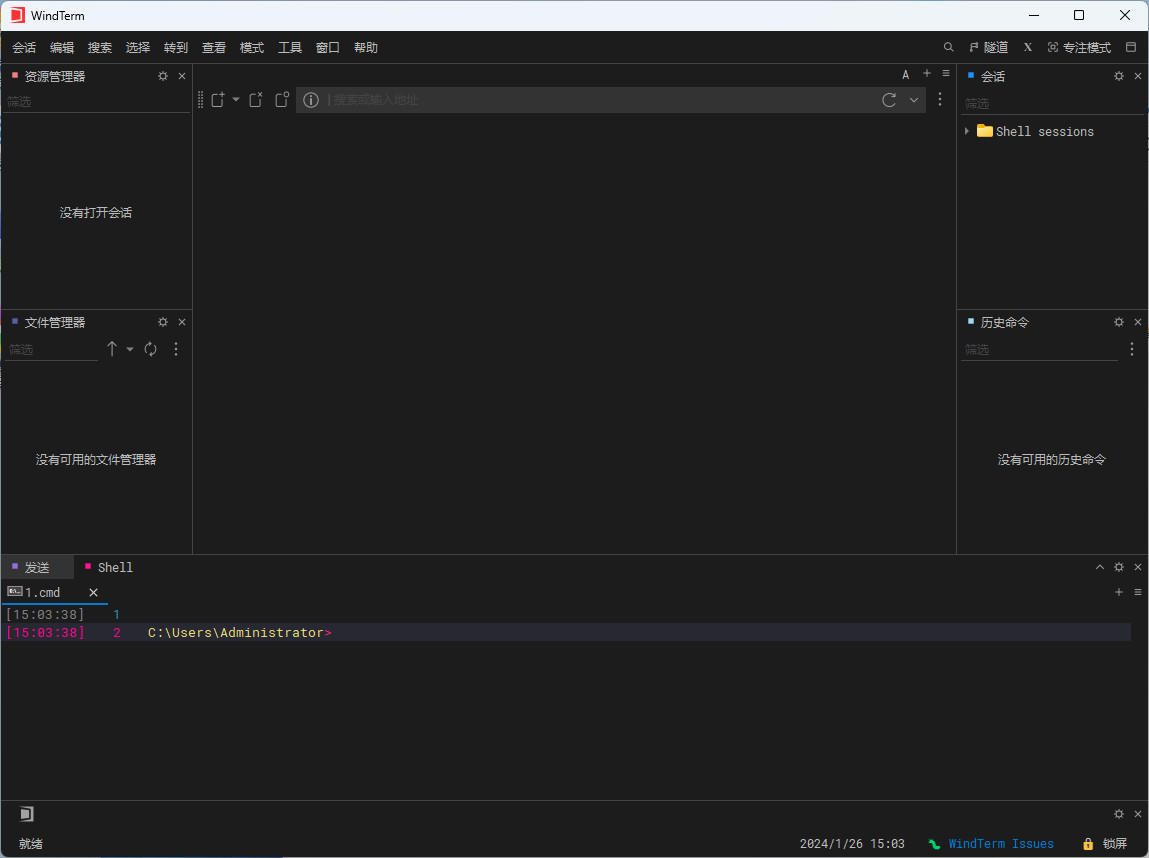Image resolution: width=1149 pixels, height=858 pixels.
Task: Click the search magnifier icon in menu bar
Action: pyautogui.click(x=948, y=48)
